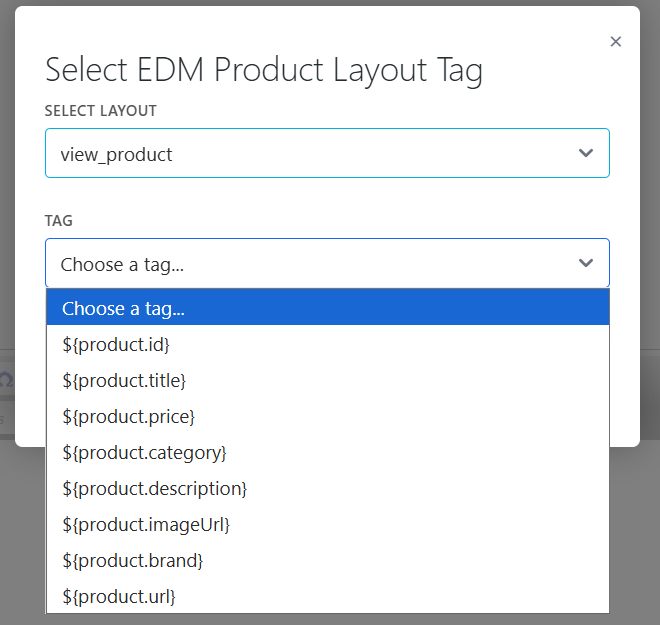Click the chevron arrow in the Tag field
The height and width of the screenshot is (625, 660).
click(x=586, y=264)
